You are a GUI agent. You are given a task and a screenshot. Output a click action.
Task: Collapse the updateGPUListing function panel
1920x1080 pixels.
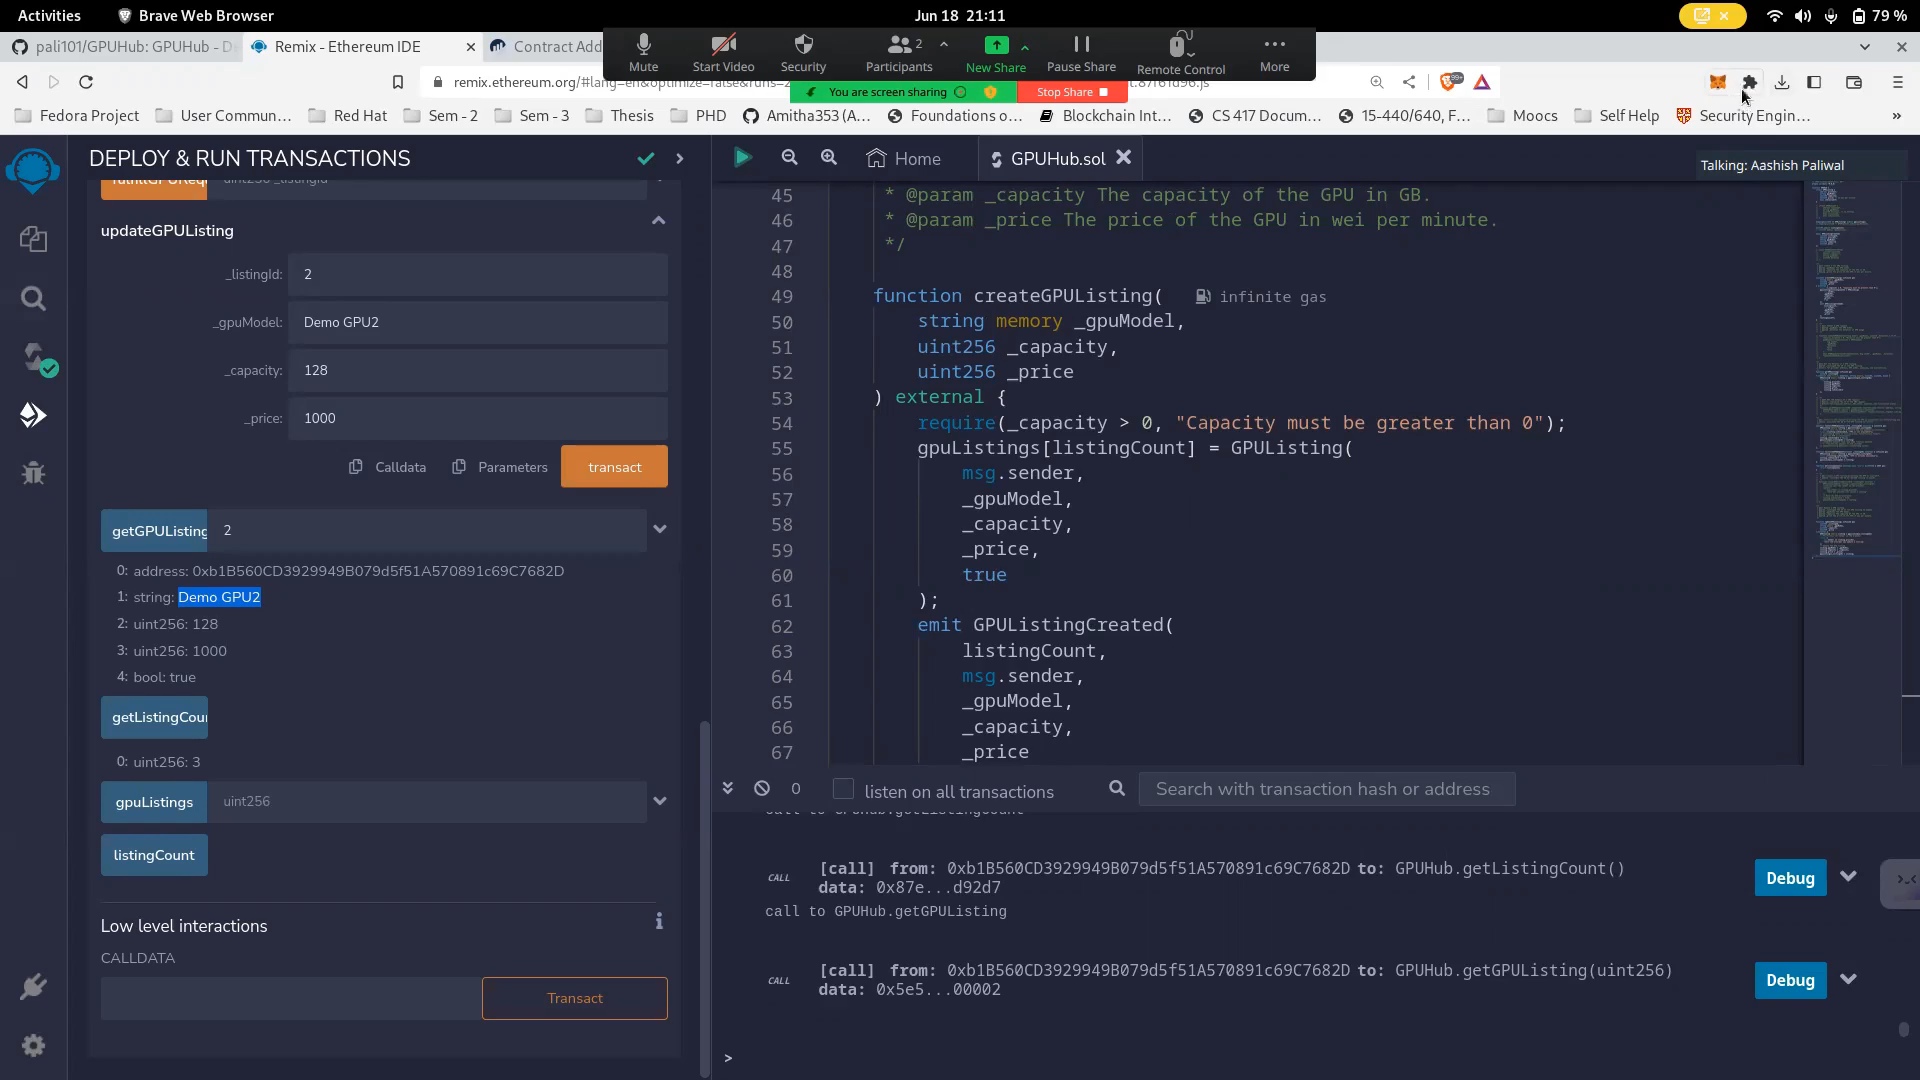658,220
